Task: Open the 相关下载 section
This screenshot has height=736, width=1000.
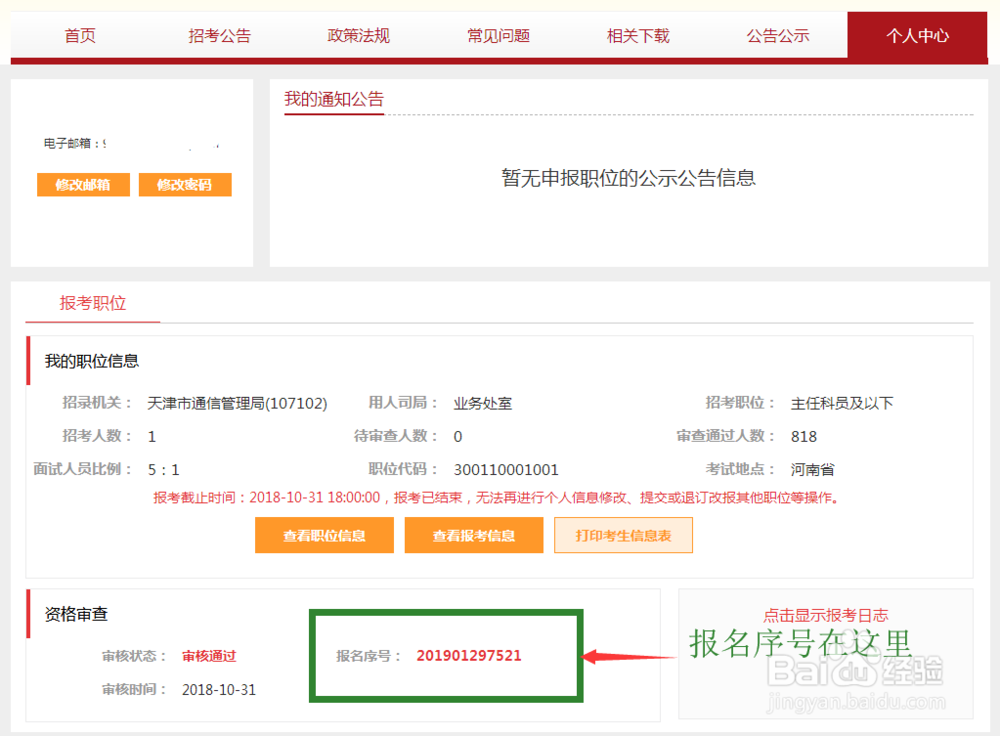Action: click(x=638, y=35)
